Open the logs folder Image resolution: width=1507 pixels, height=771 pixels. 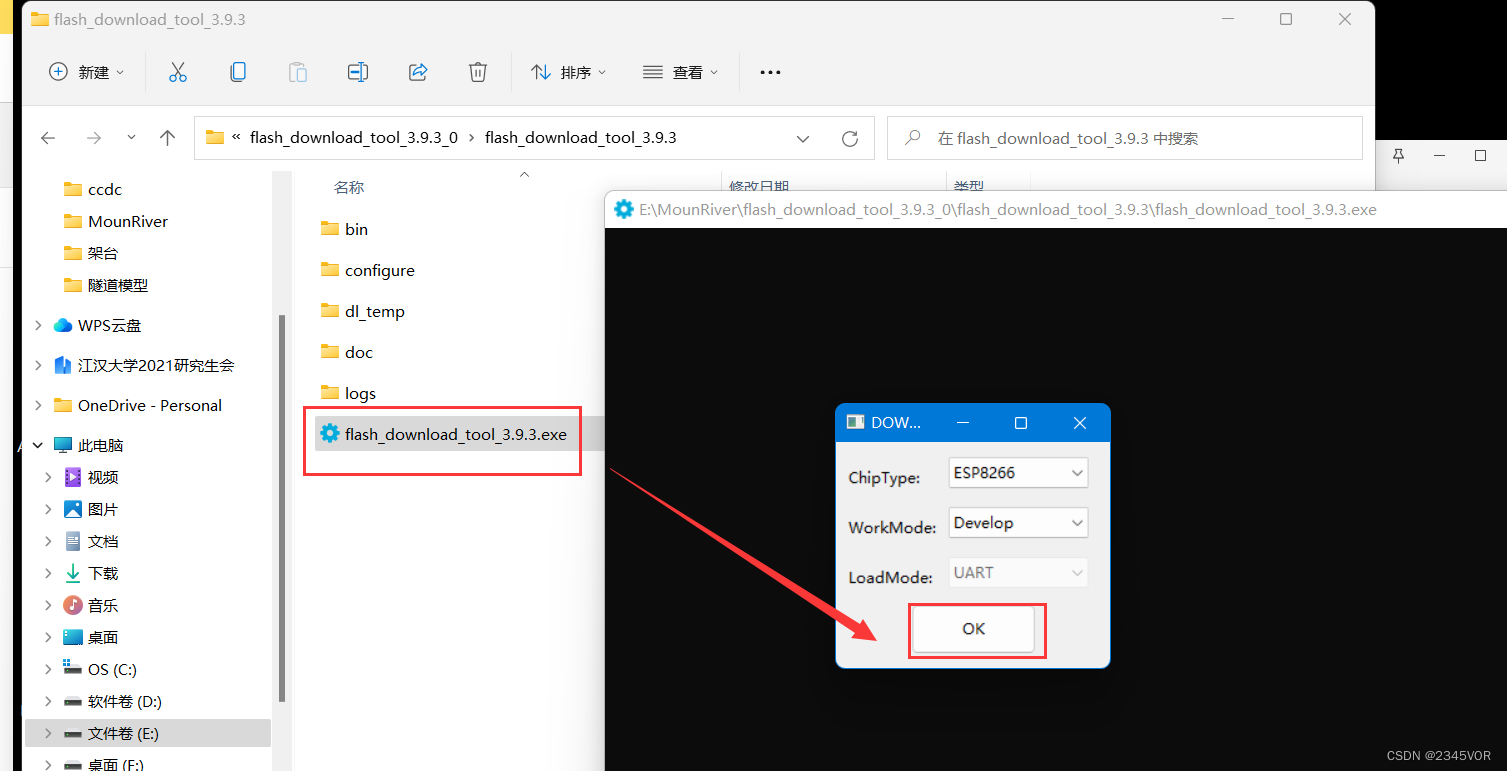click(x=349, y=393)
